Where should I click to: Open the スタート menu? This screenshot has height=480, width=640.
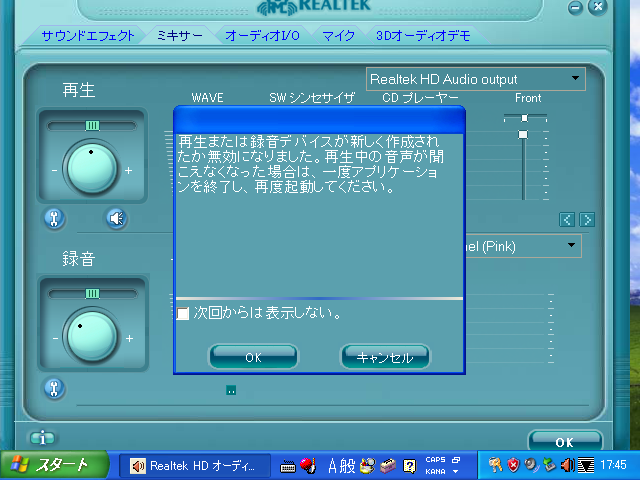54,465
